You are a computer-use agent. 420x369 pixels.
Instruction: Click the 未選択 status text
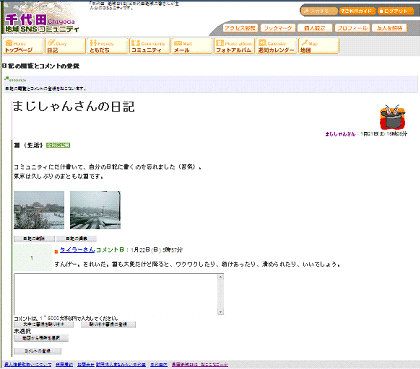click(x=22, y=331)
